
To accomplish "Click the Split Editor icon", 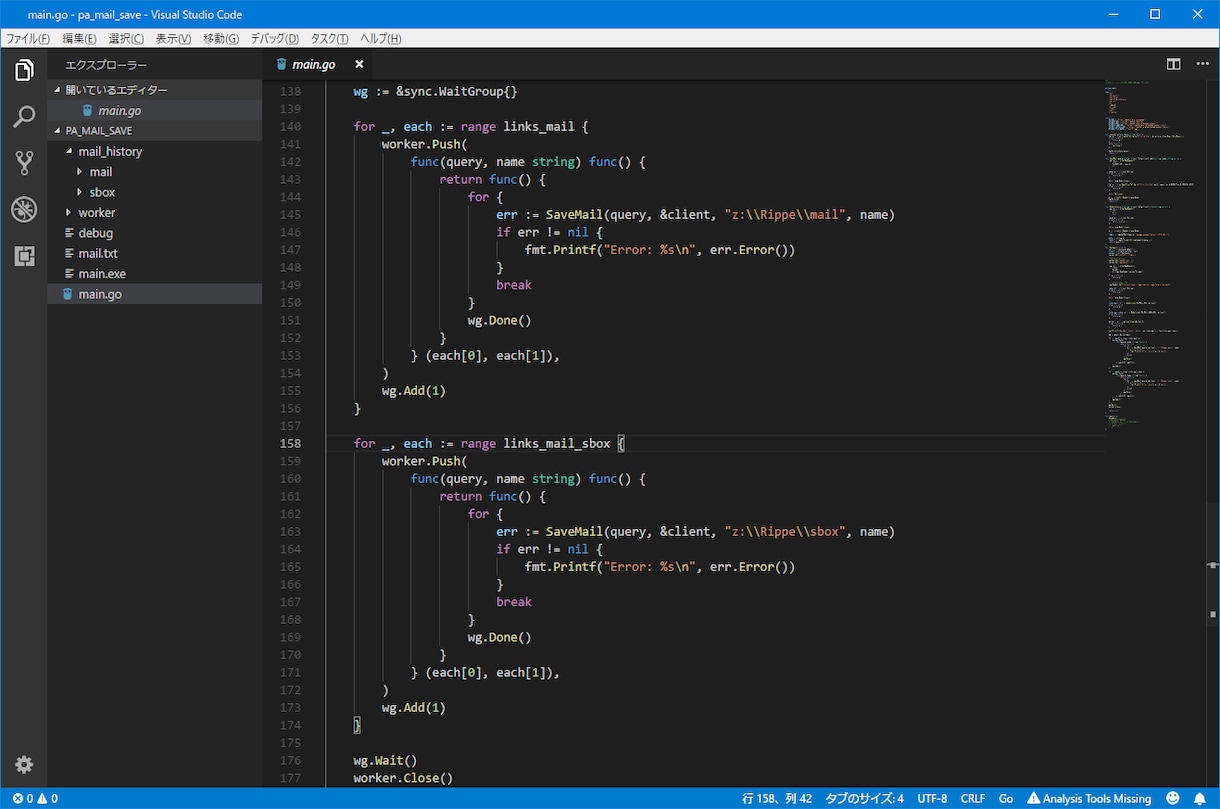I will tap(1174, 64).
